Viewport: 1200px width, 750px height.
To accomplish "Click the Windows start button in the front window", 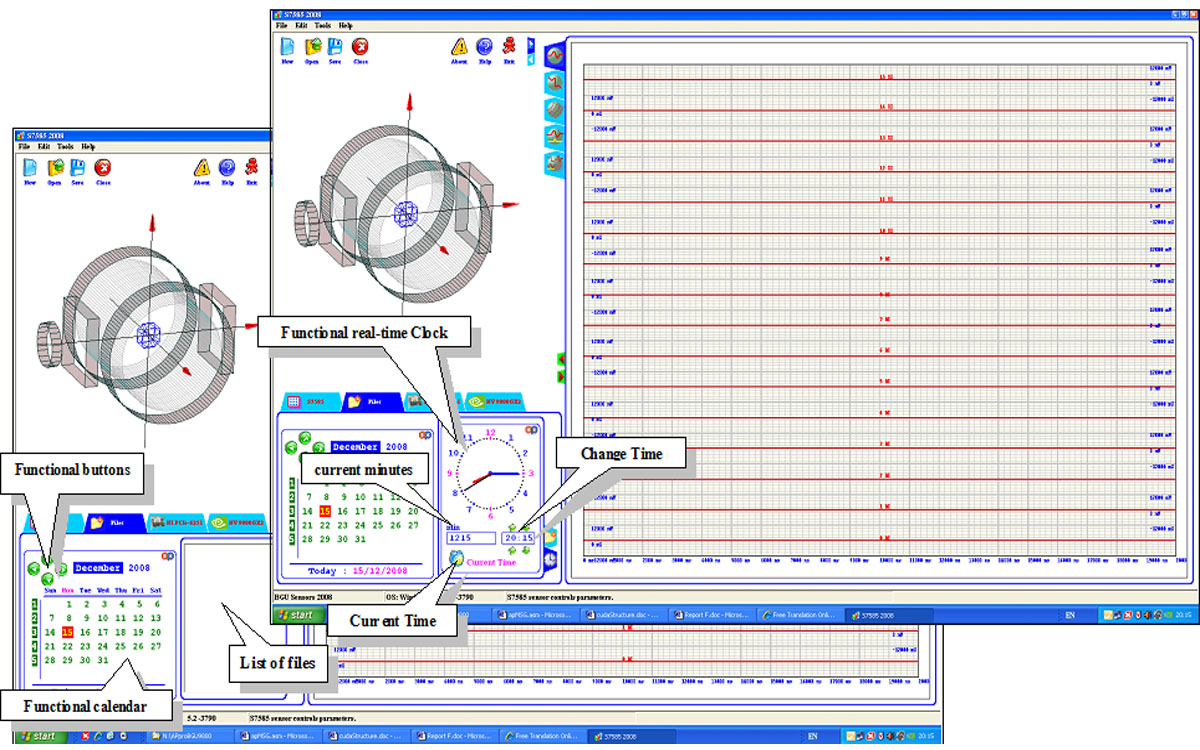I will coord(296,615).
